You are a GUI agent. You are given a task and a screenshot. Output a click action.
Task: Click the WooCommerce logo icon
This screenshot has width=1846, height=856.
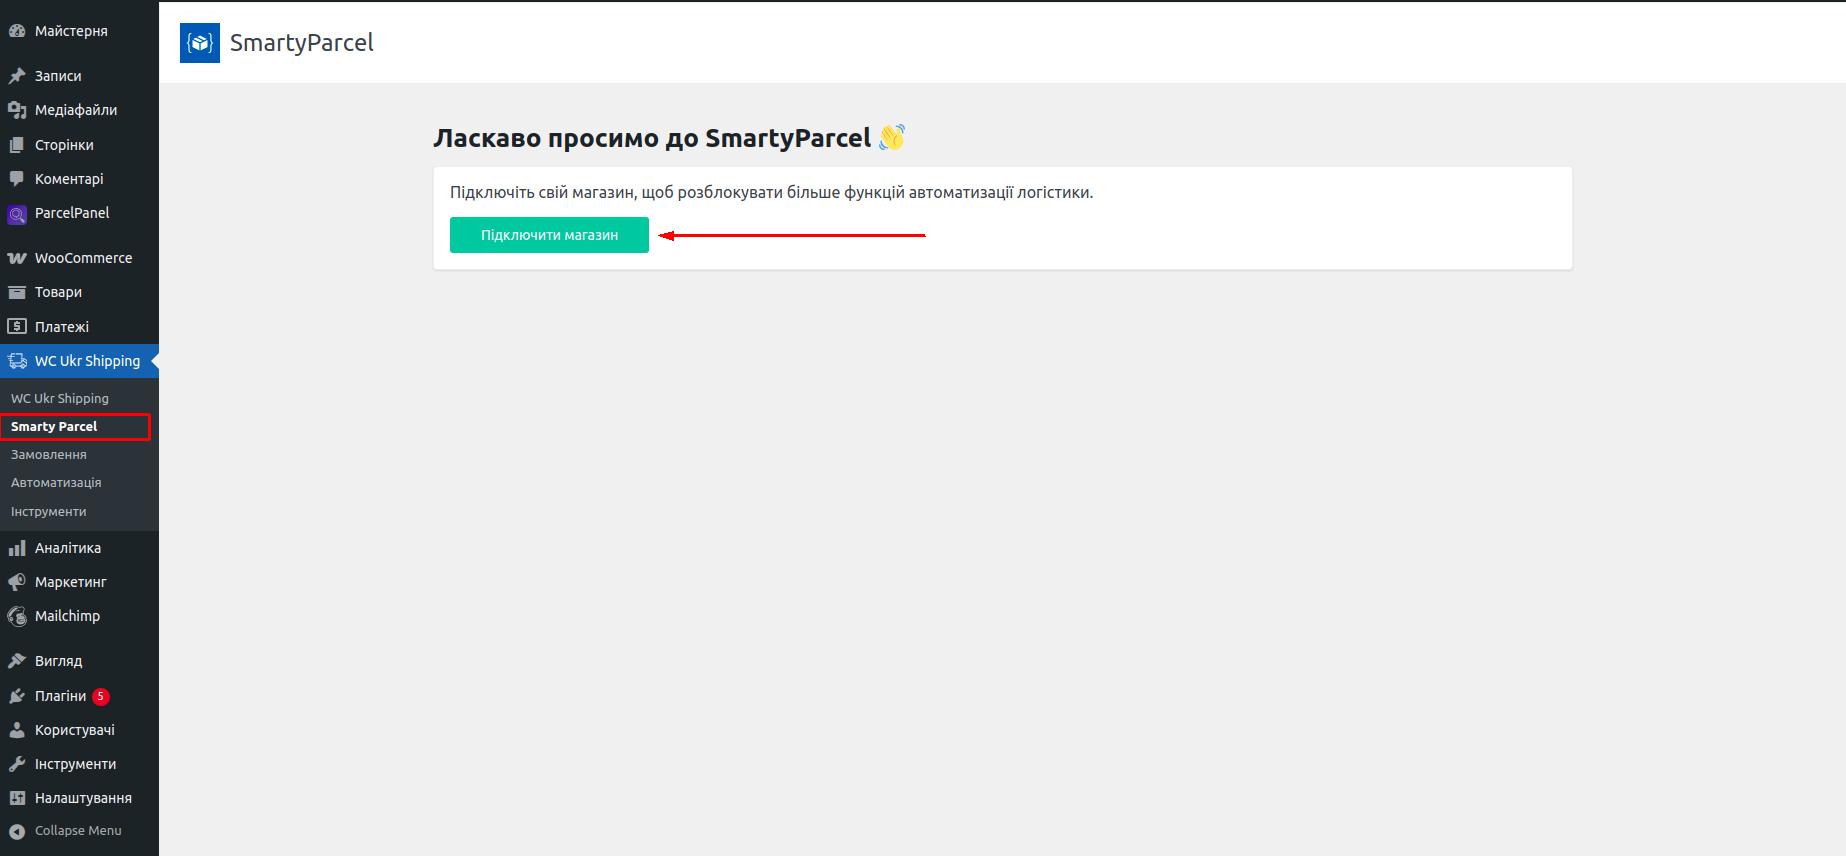tap(17, 258)
